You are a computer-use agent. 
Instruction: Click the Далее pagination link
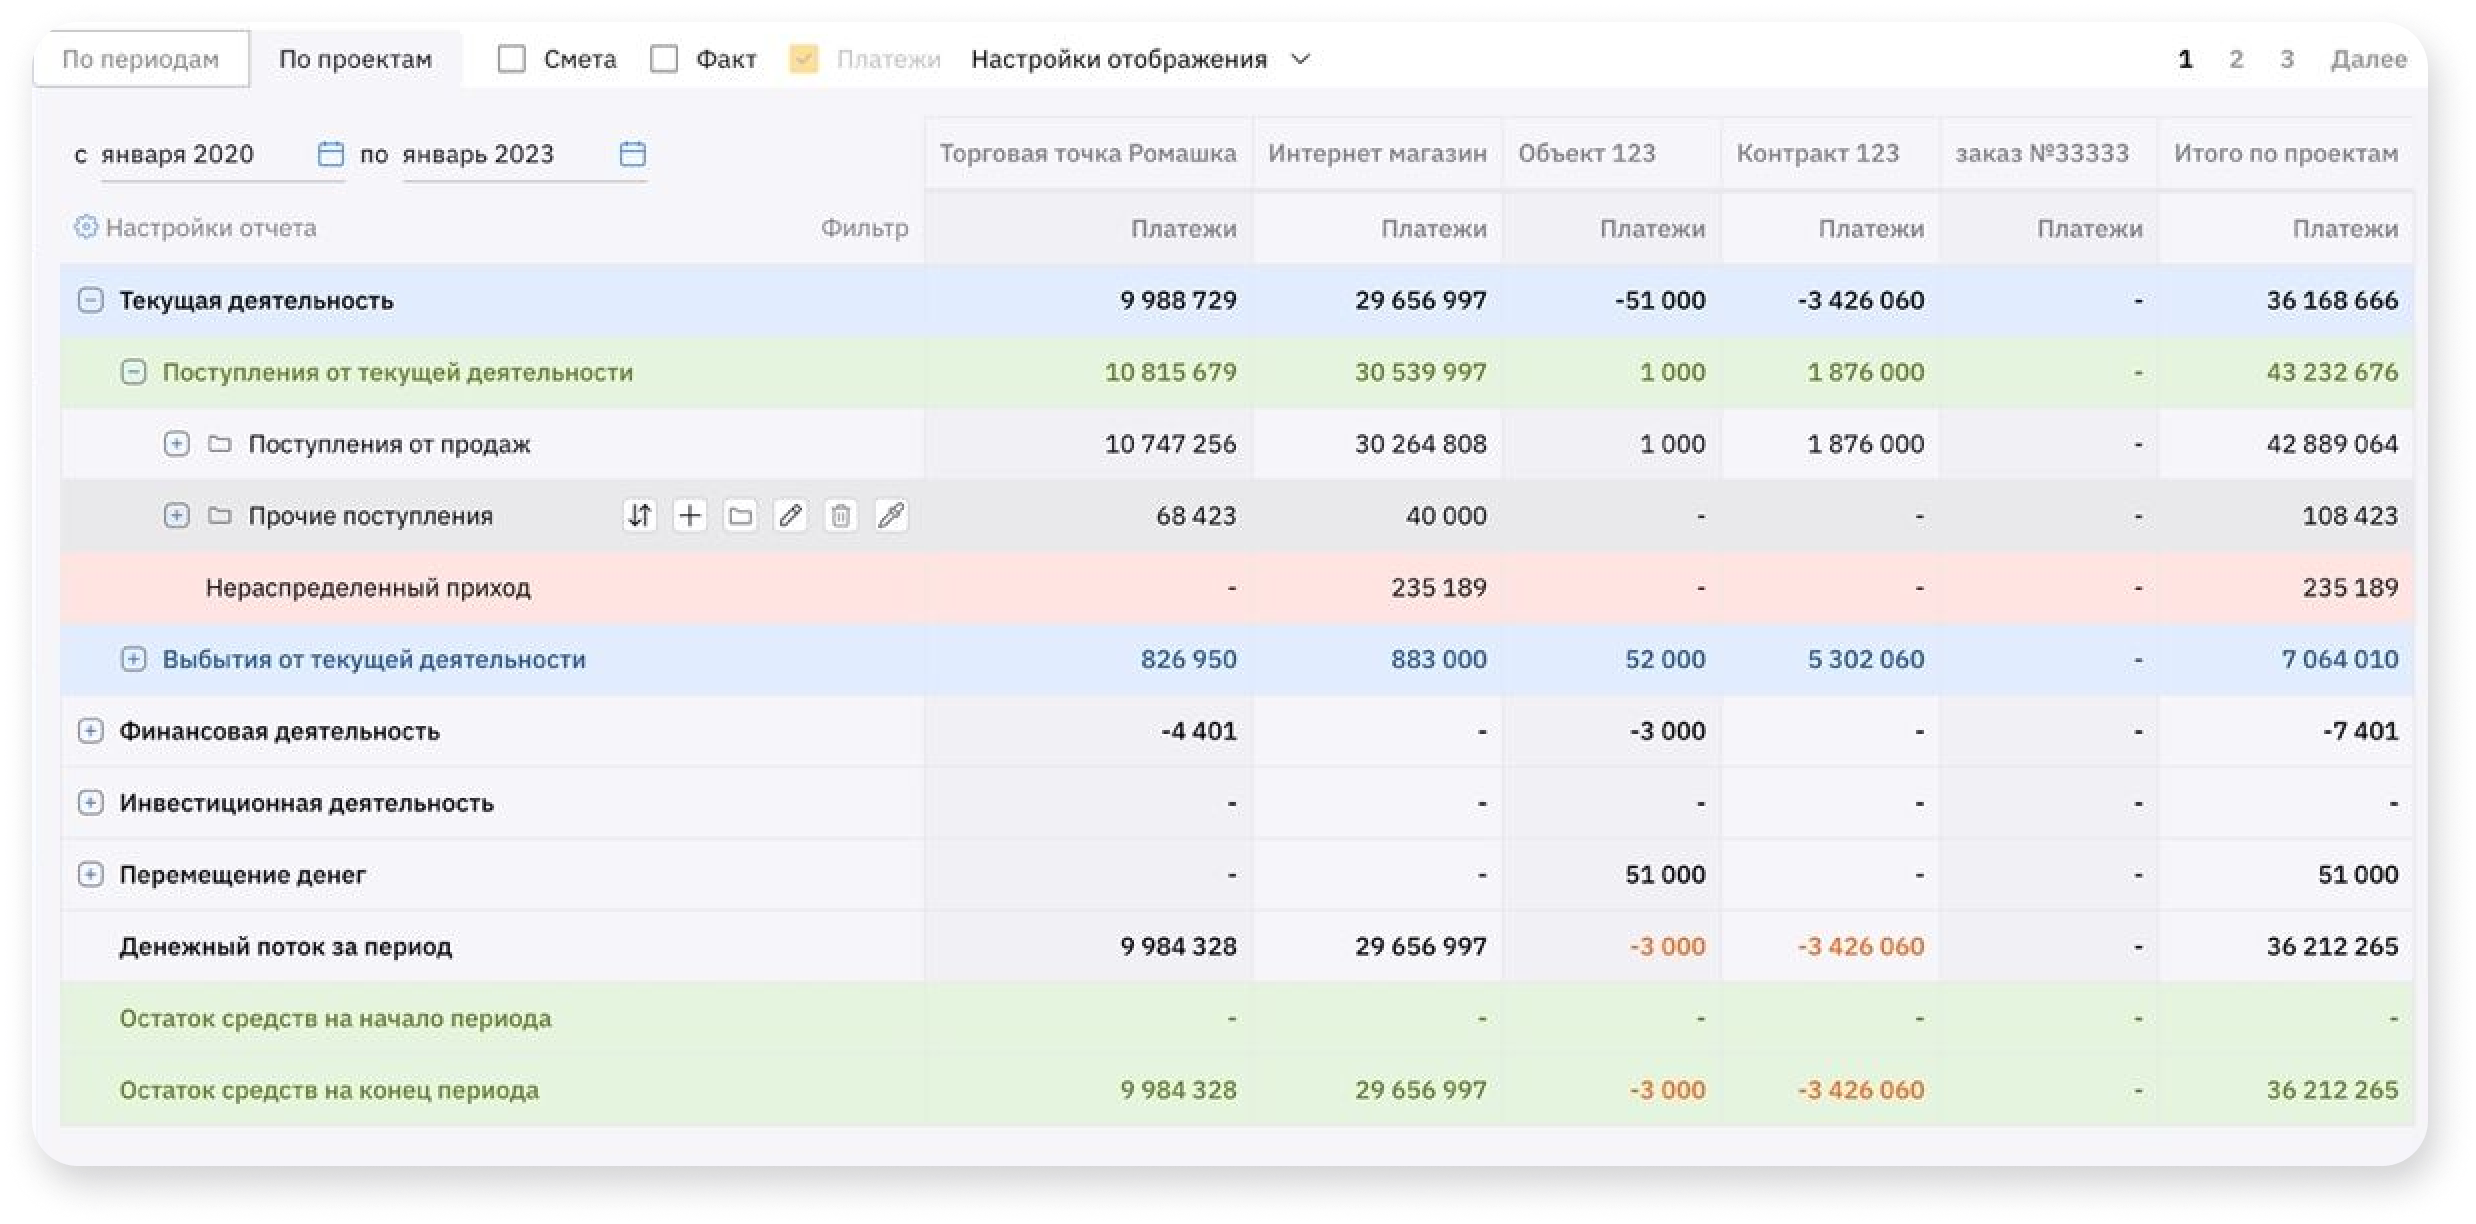[2367, 59]
